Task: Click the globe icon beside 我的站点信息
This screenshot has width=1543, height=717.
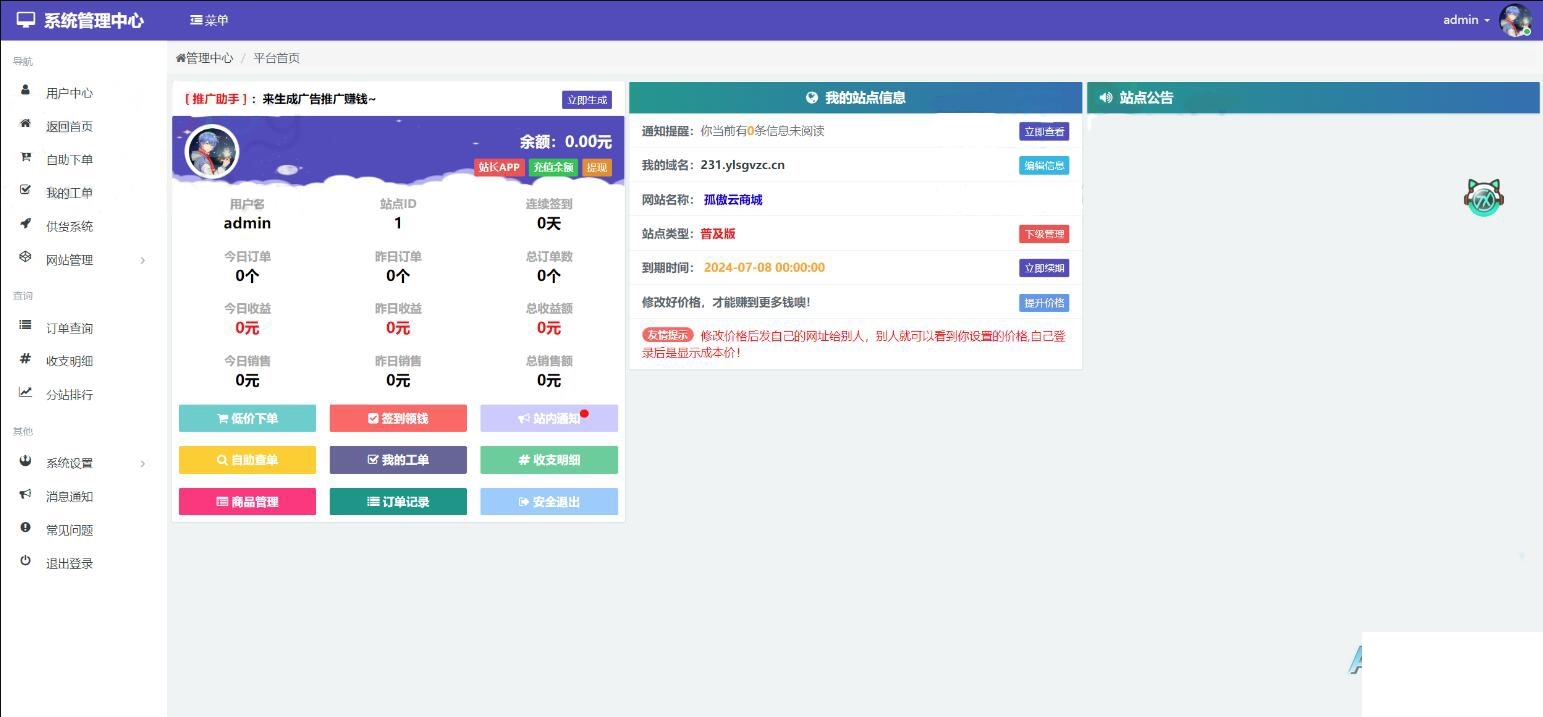Action: [x=812, y=98]
